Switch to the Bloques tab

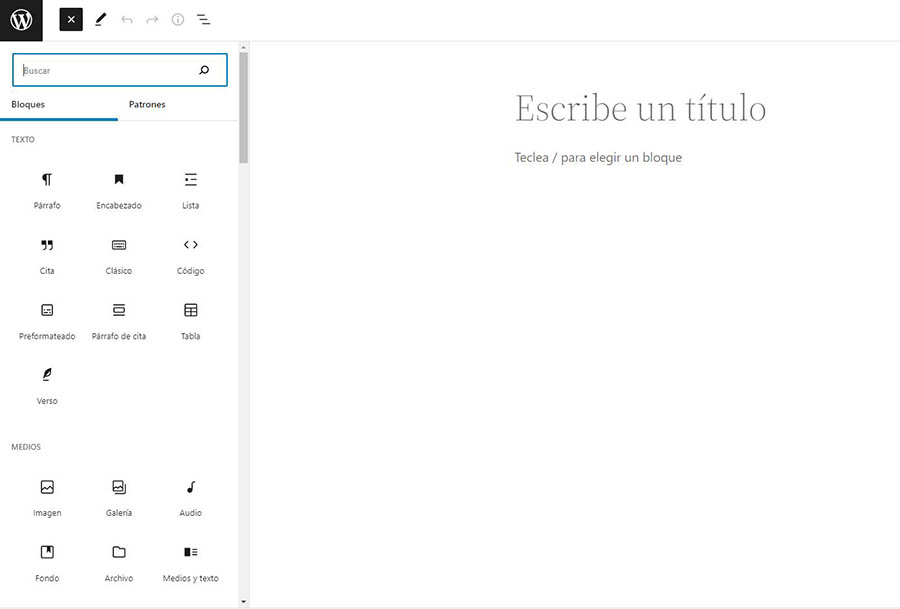click(28, 105)
